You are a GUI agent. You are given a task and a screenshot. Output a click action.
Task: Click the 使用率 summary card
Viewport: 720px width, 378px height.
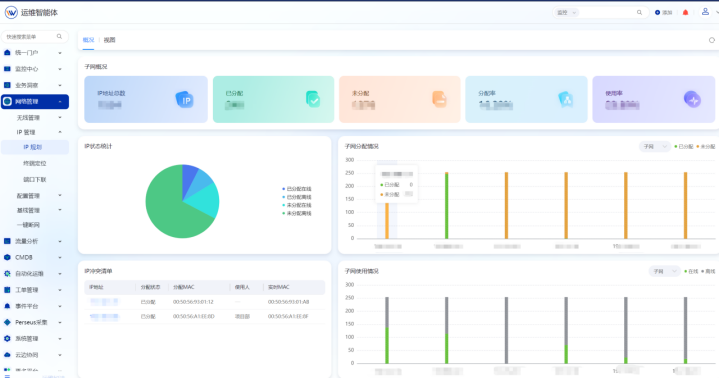pyautogui.click(x=653, y=99)
